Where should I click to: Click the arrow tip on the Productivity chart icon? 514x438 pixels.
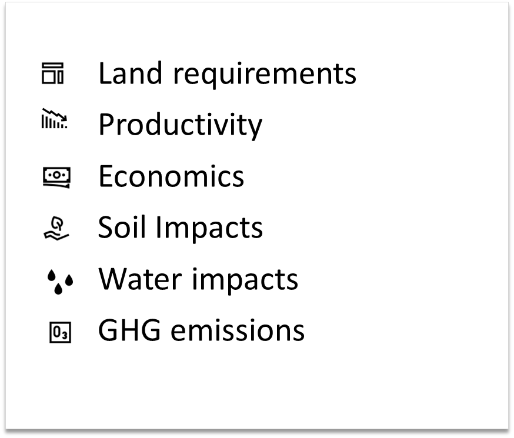(63, 118)
